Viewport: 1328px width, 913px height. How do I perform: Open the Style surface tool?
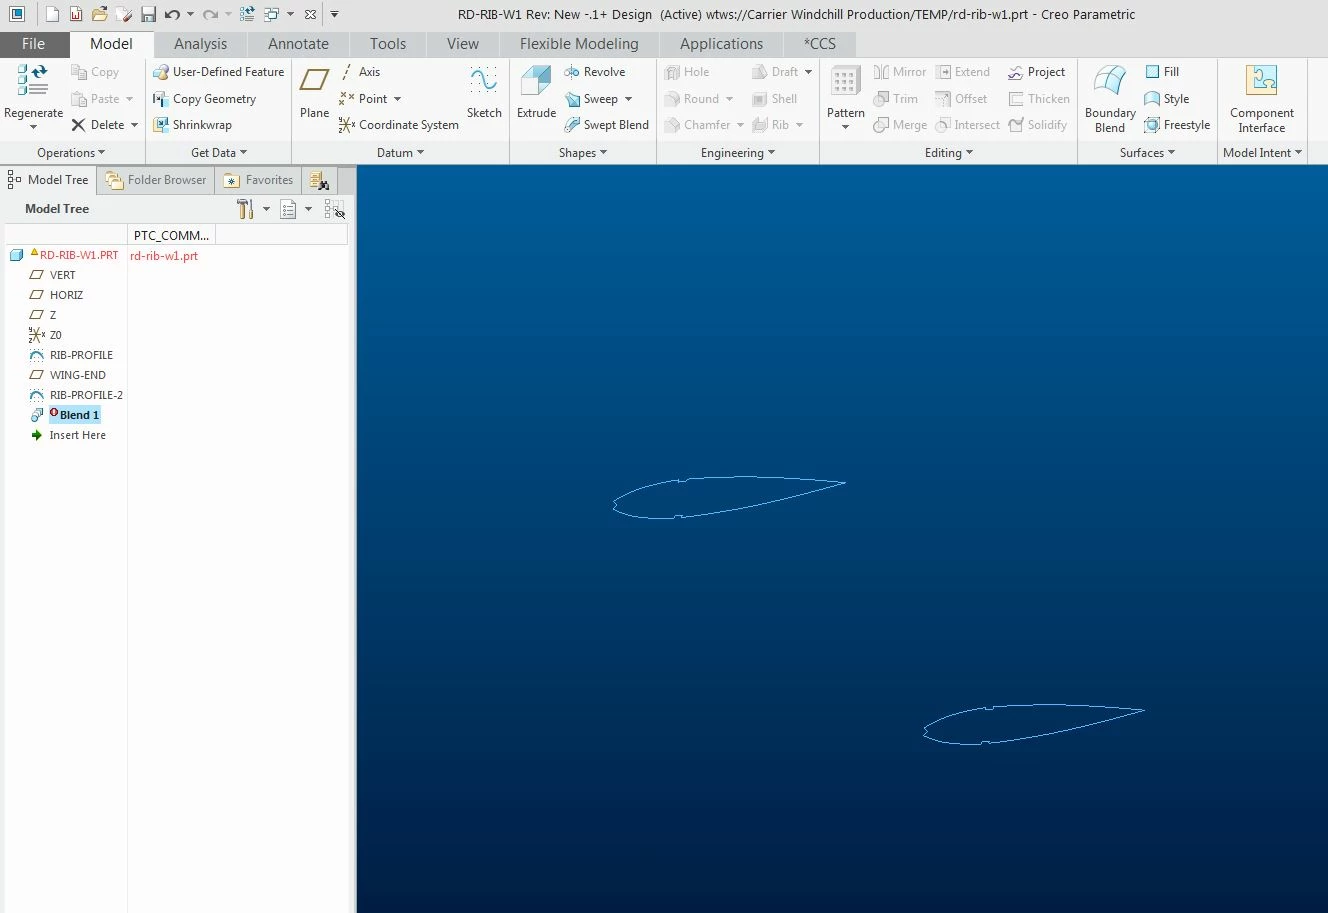pyautogui.click(x=1166, y=99)
